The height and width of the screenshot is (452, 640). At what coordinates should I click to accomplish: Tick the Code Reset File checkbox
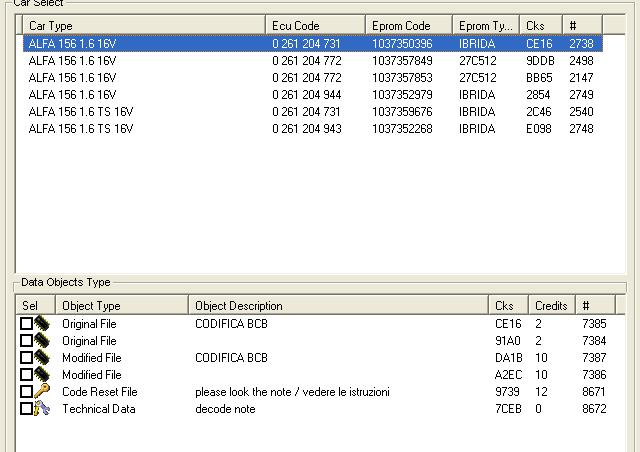26,392
